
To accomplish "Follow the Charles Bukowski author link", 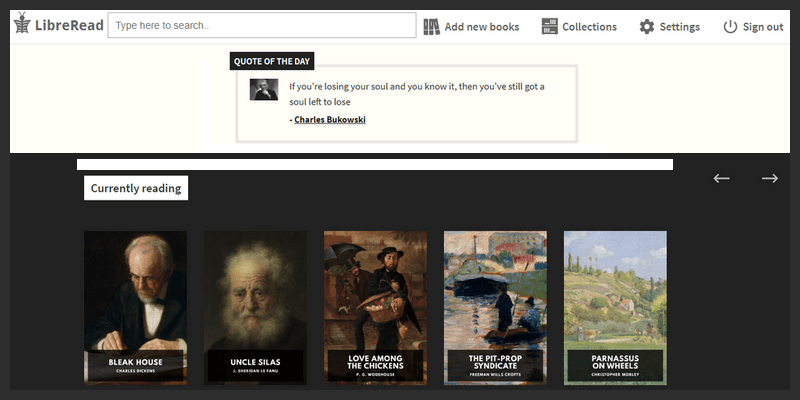I will (330, 120).
